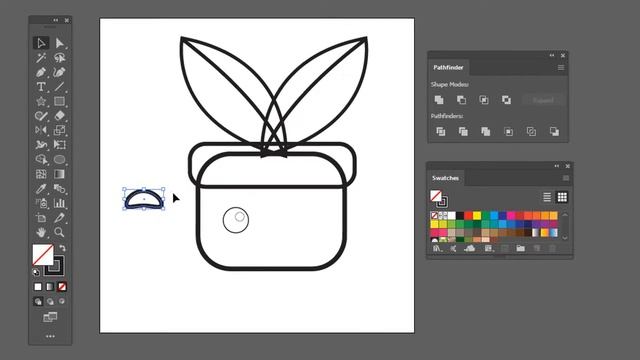The image size is (640, 360).
Task: Pick the Blend tool
Action: pyautogui.click(x=60, y=189)
